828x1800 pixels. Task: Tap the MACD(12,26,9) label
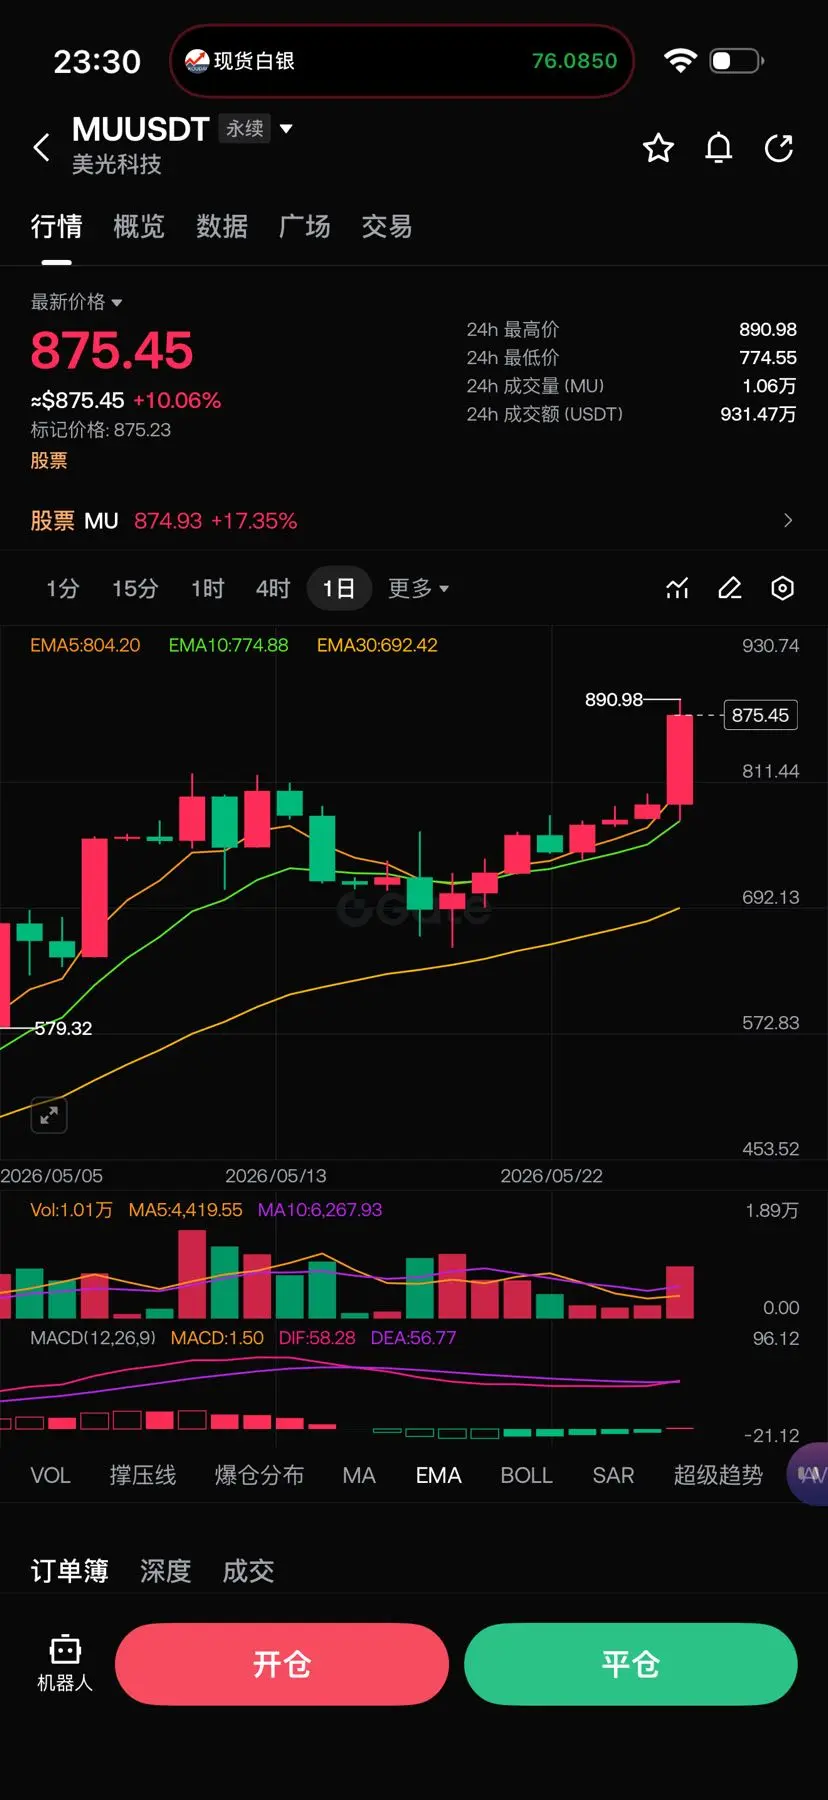pyautogui.click(x=93, y=1338)
